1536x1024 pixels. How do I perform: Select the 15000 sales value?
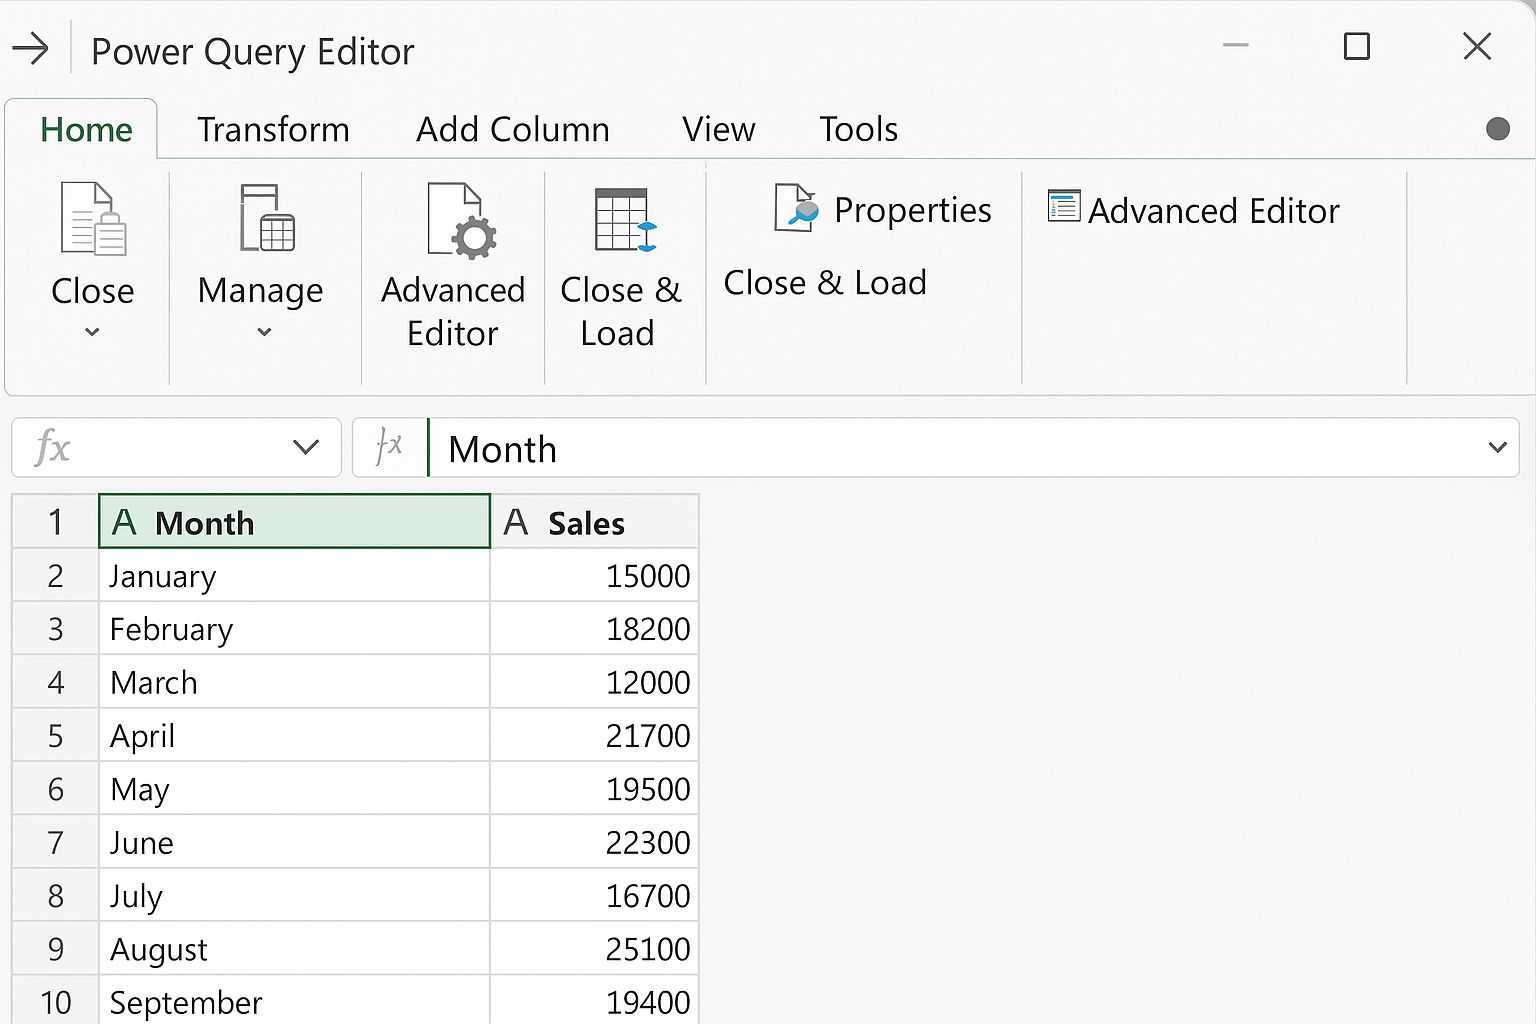[x=594, y=575]
